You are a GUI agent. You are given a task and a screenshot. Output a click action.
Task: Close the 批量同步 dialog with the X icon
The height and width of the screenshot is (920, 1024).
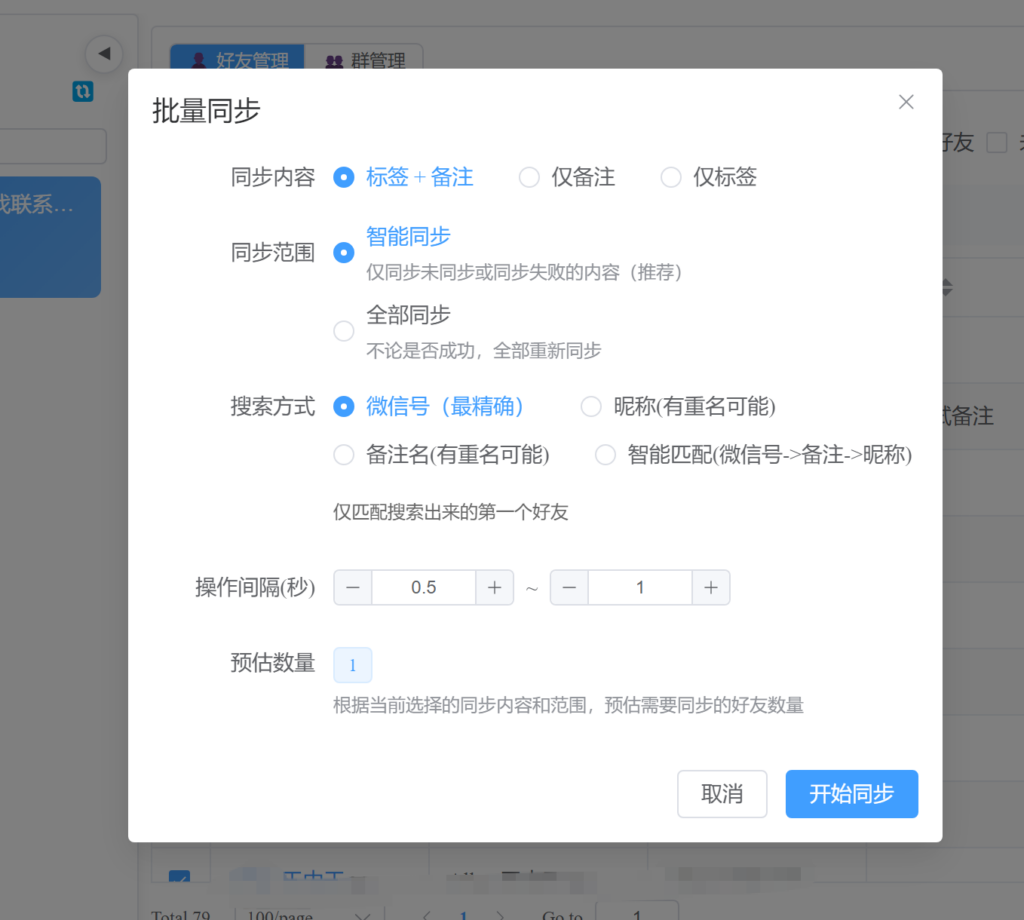click(906, 102)
